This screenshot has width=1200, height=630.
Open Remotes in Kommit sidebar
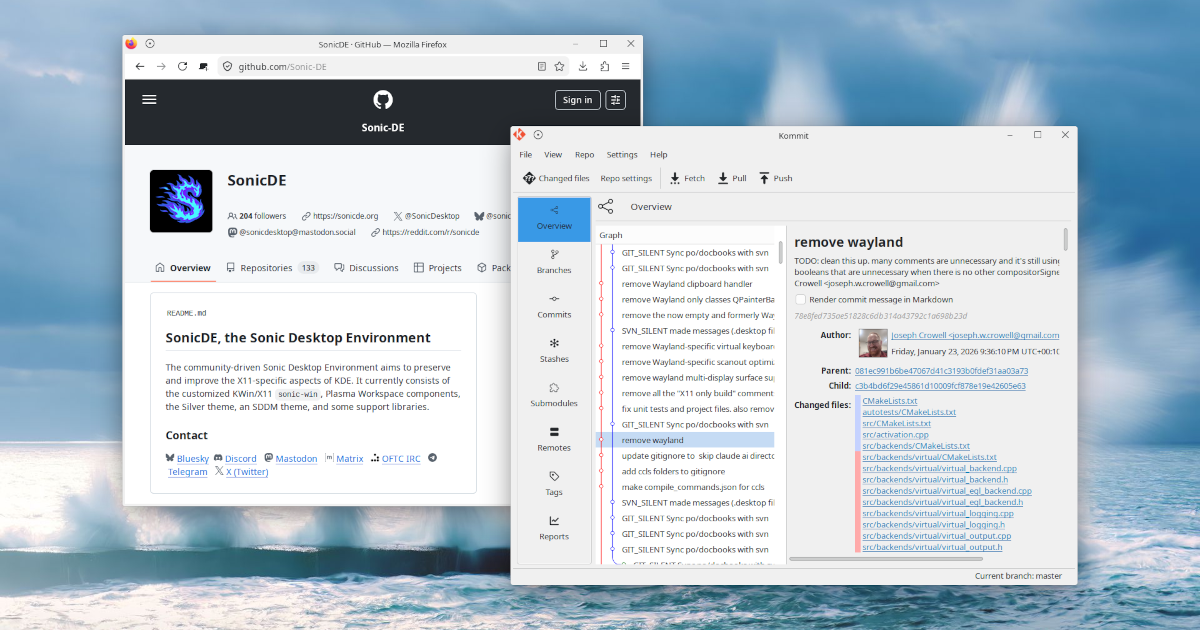point(554,440)
